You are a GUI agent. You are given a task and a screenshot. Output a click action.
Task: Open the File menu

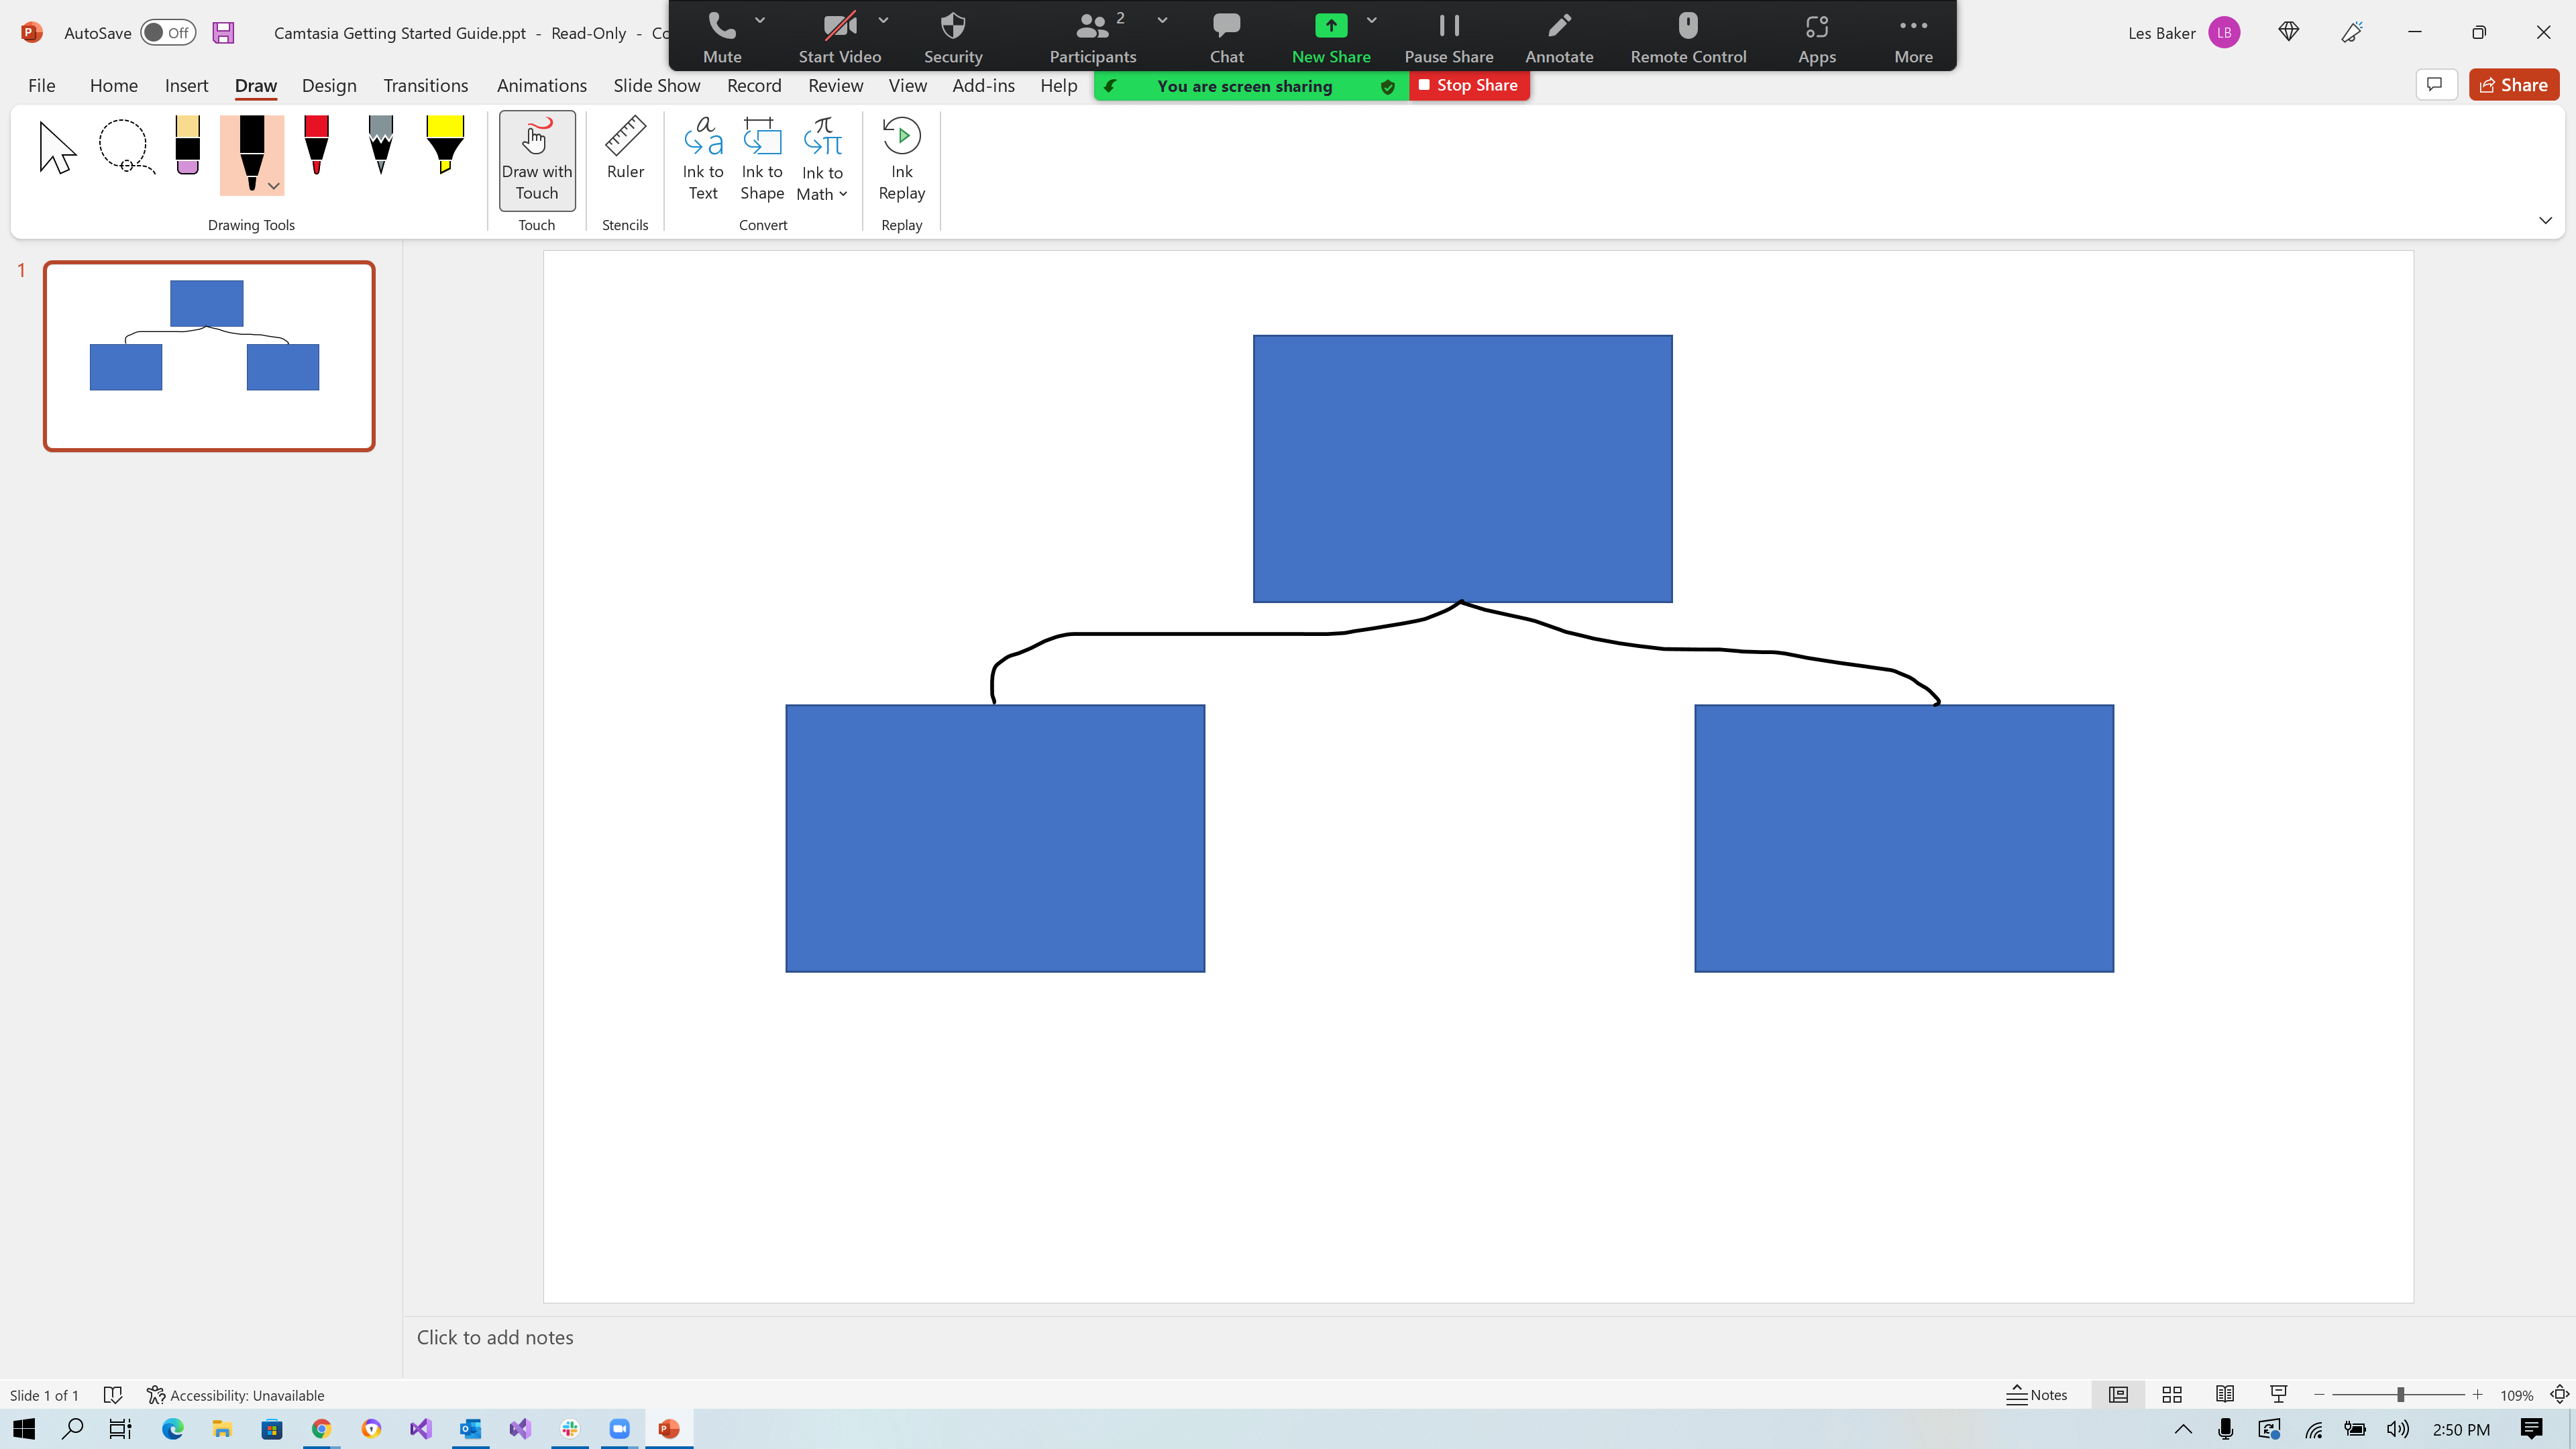42,86
